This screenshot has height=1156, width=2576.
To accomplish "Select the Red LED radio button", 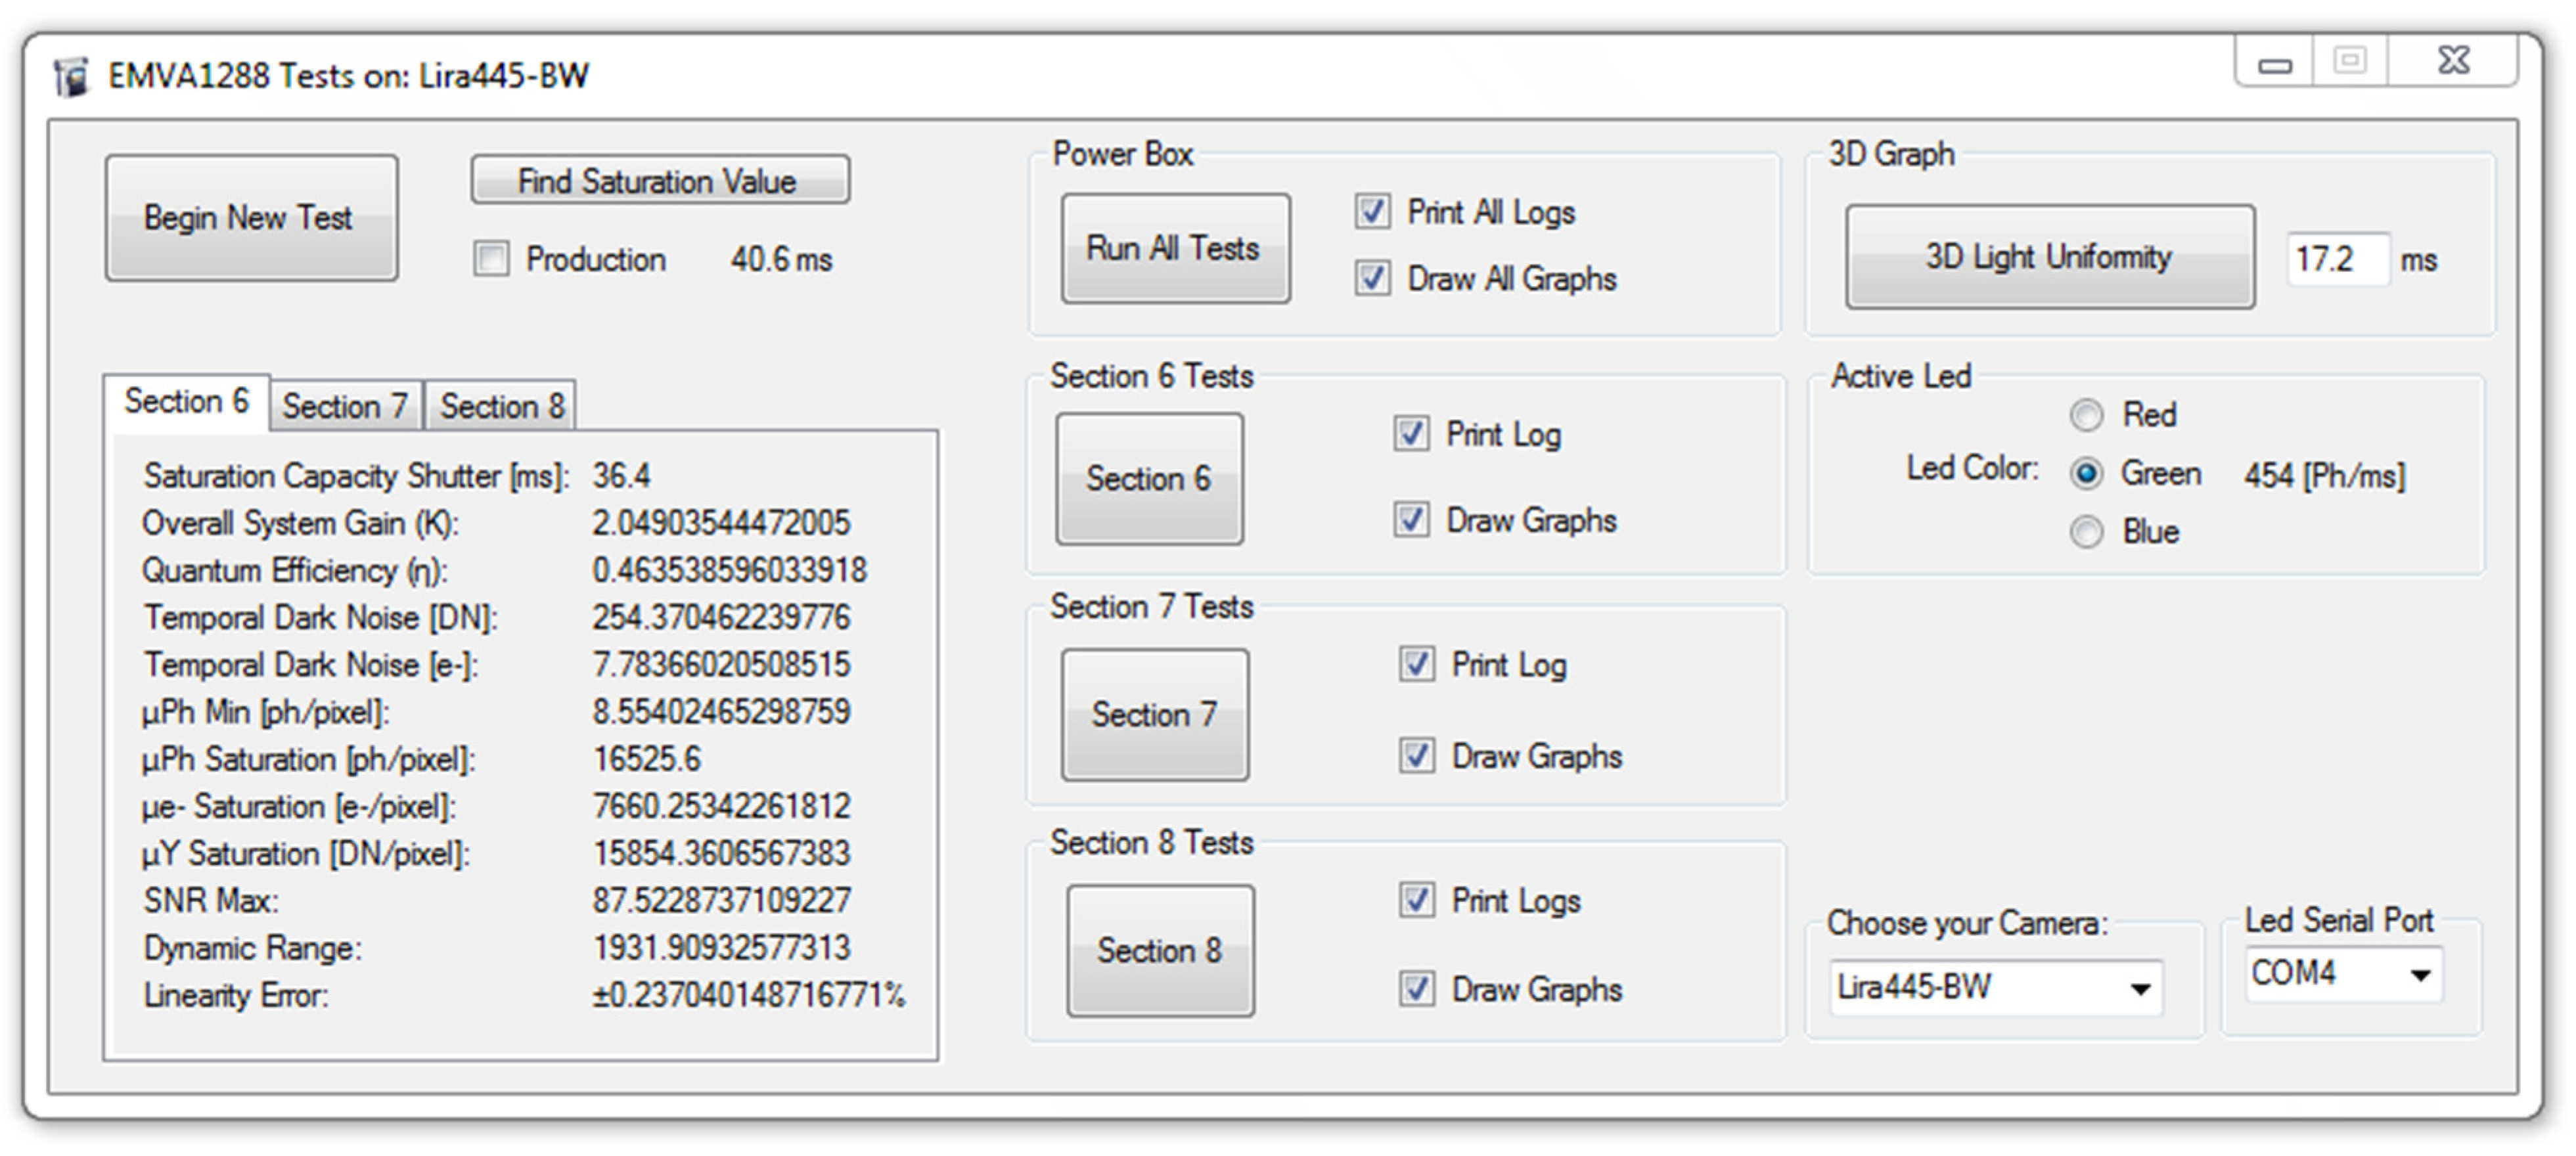I will (2086, 415).
